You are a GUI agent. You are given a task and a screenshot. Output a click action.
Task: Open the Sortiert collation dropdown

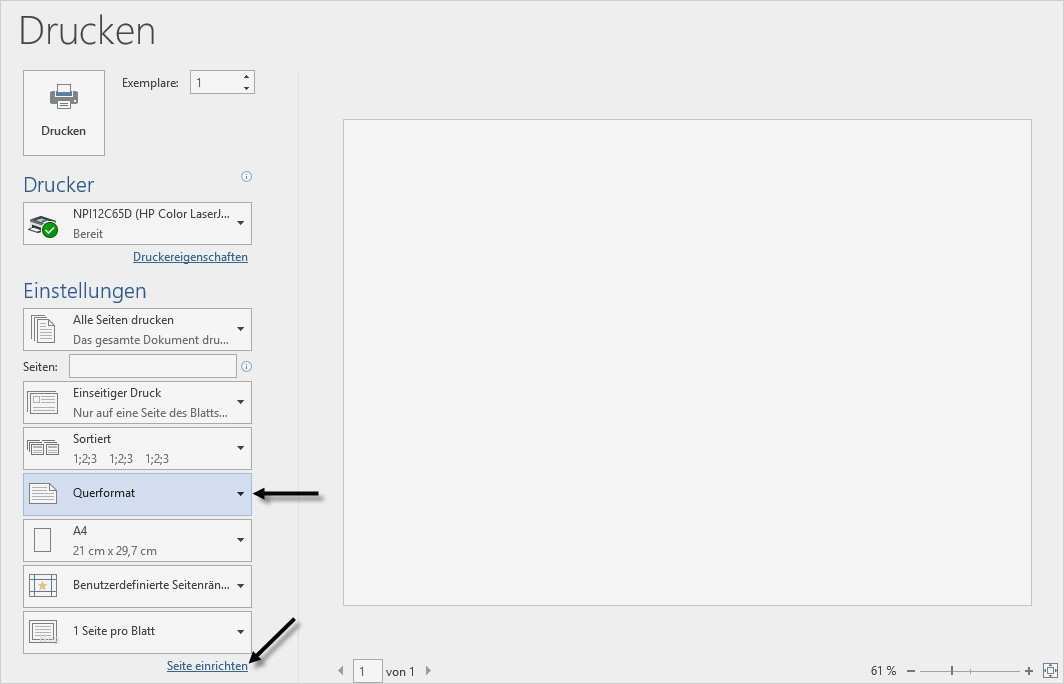click(137, 449)
